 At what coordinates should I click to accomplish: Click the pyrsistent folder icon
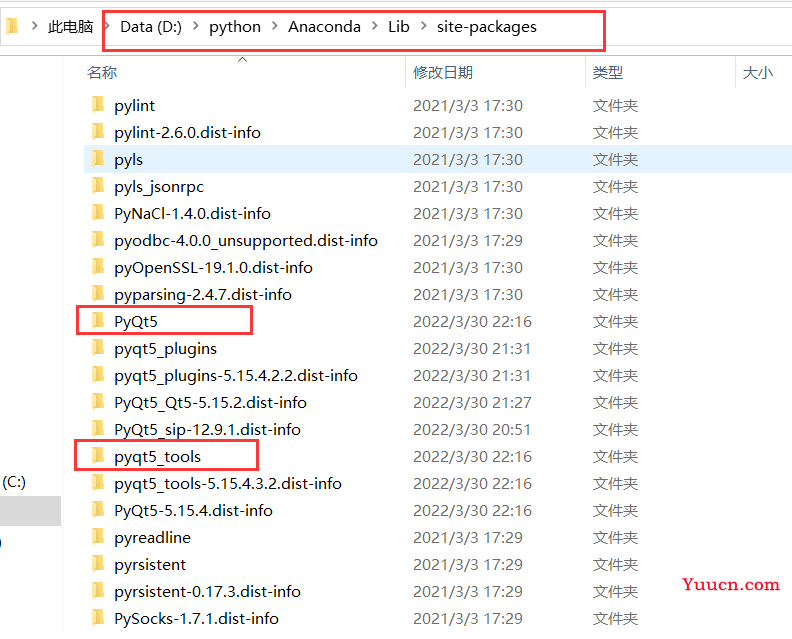(98, 564)
